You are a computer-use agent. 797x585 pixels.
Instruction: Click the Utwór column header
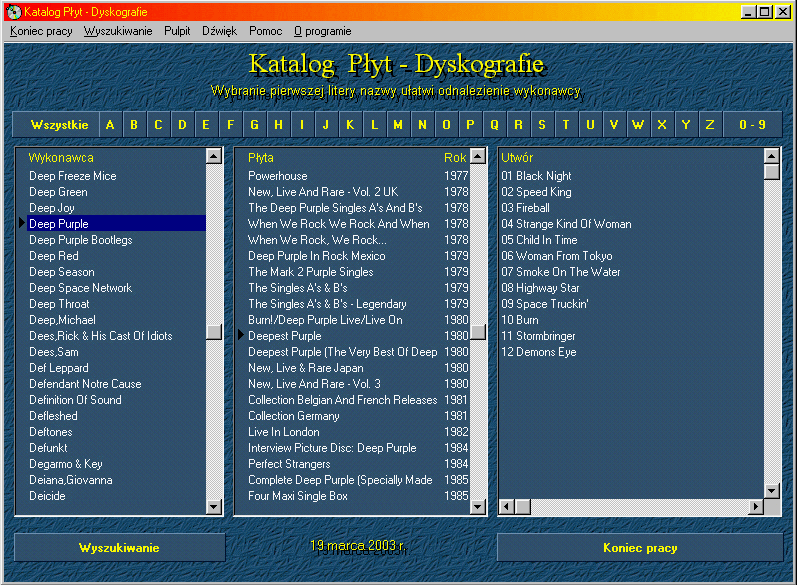click(x=517, y=158)
